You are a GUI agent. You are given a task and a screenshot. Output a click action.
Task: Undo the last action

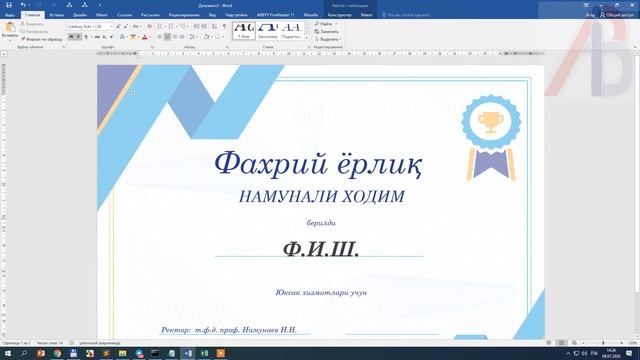pos(23,5)
